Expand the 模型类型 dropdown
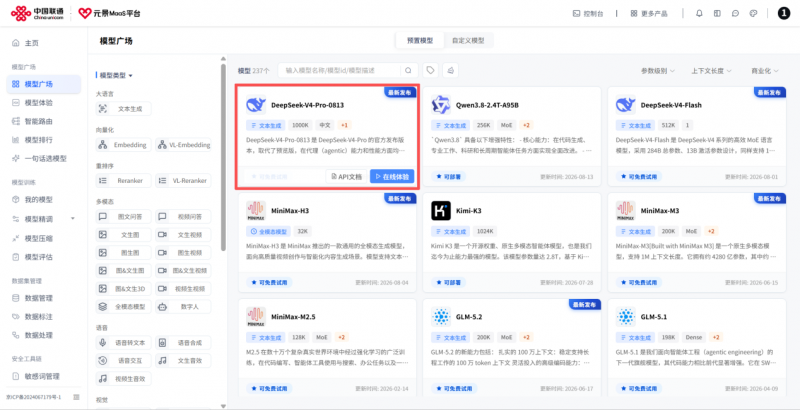 pyautogui.click(x=116, y=75)
